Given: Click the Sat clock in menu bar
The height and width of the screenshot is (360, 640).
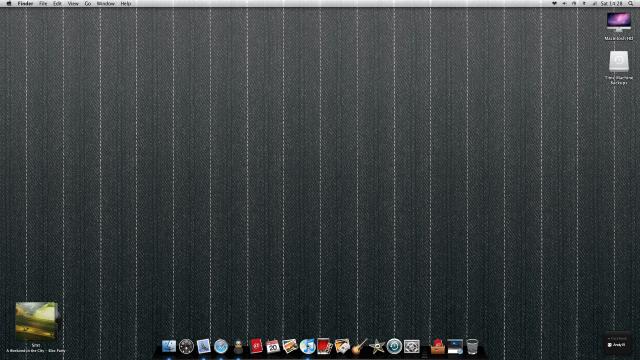Looking at the screenshot, I should [611, 3].
